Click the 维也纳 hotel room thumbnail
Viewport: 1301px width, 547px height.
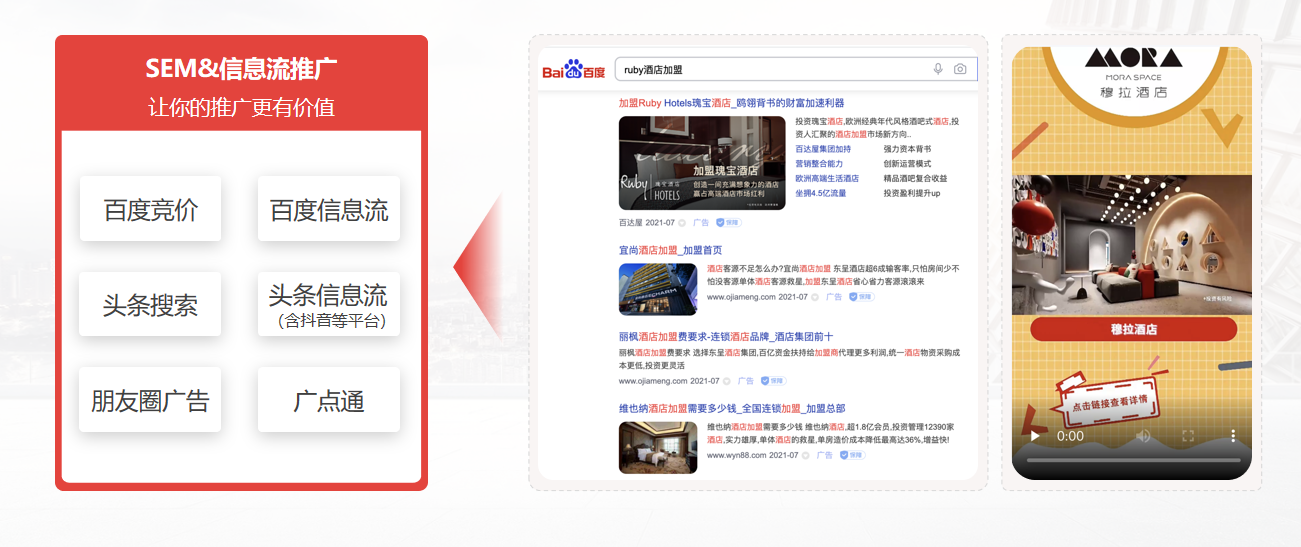[x=658, y=447]
